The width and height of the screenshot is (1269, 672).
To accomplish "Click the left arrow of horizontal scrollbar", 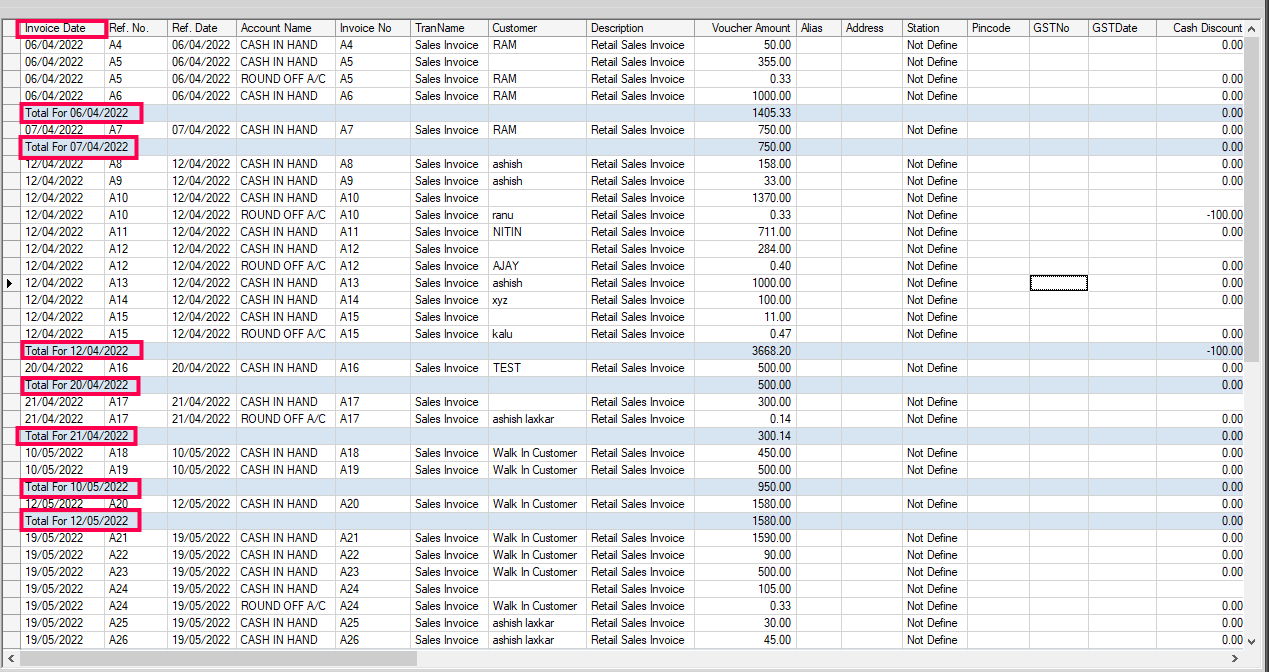I will coord(11,659).
